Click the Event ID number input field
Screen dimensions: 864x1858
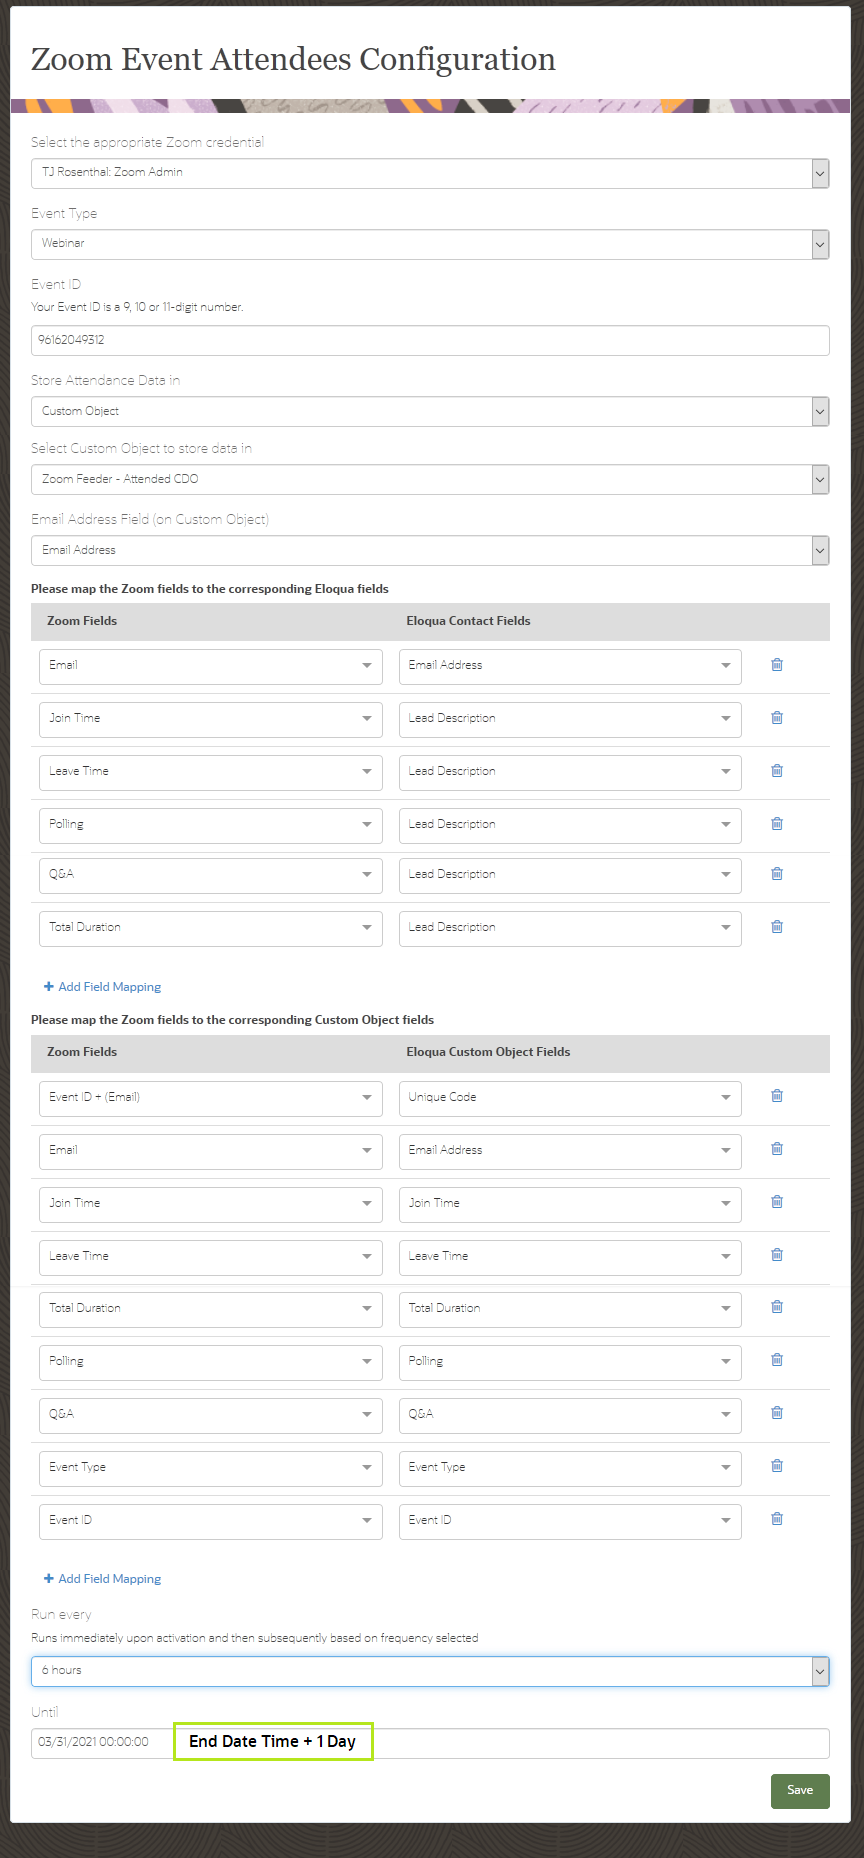(430, 340)
